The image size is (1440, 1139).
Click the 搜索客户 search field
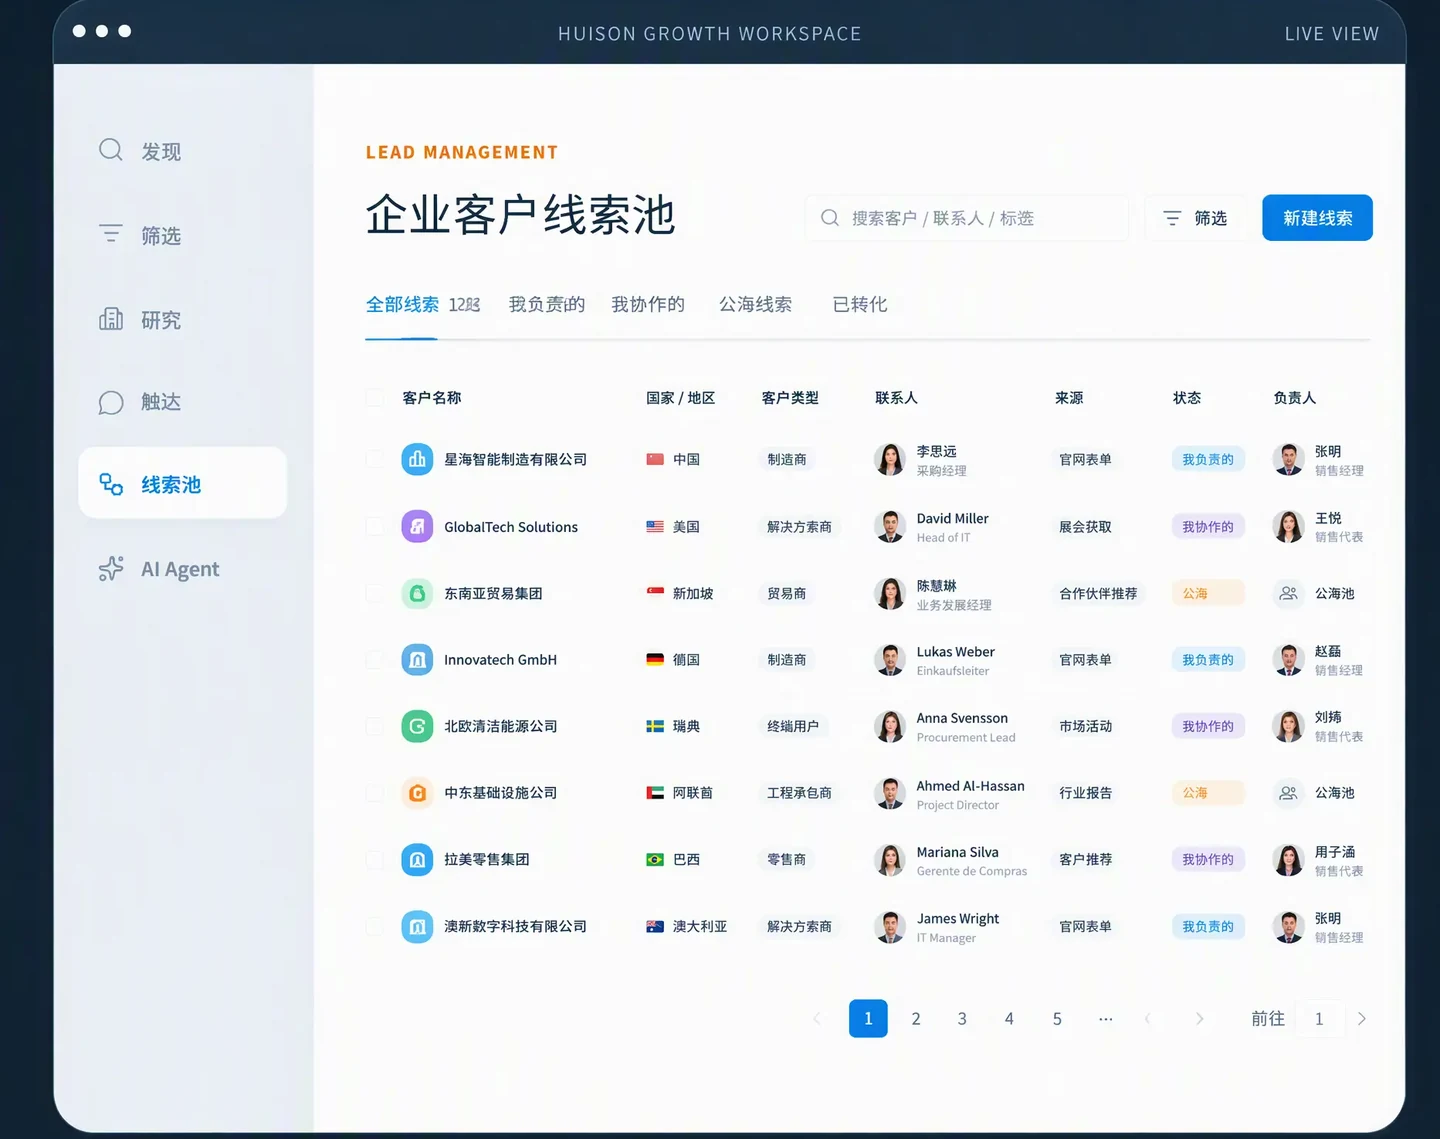967,218
